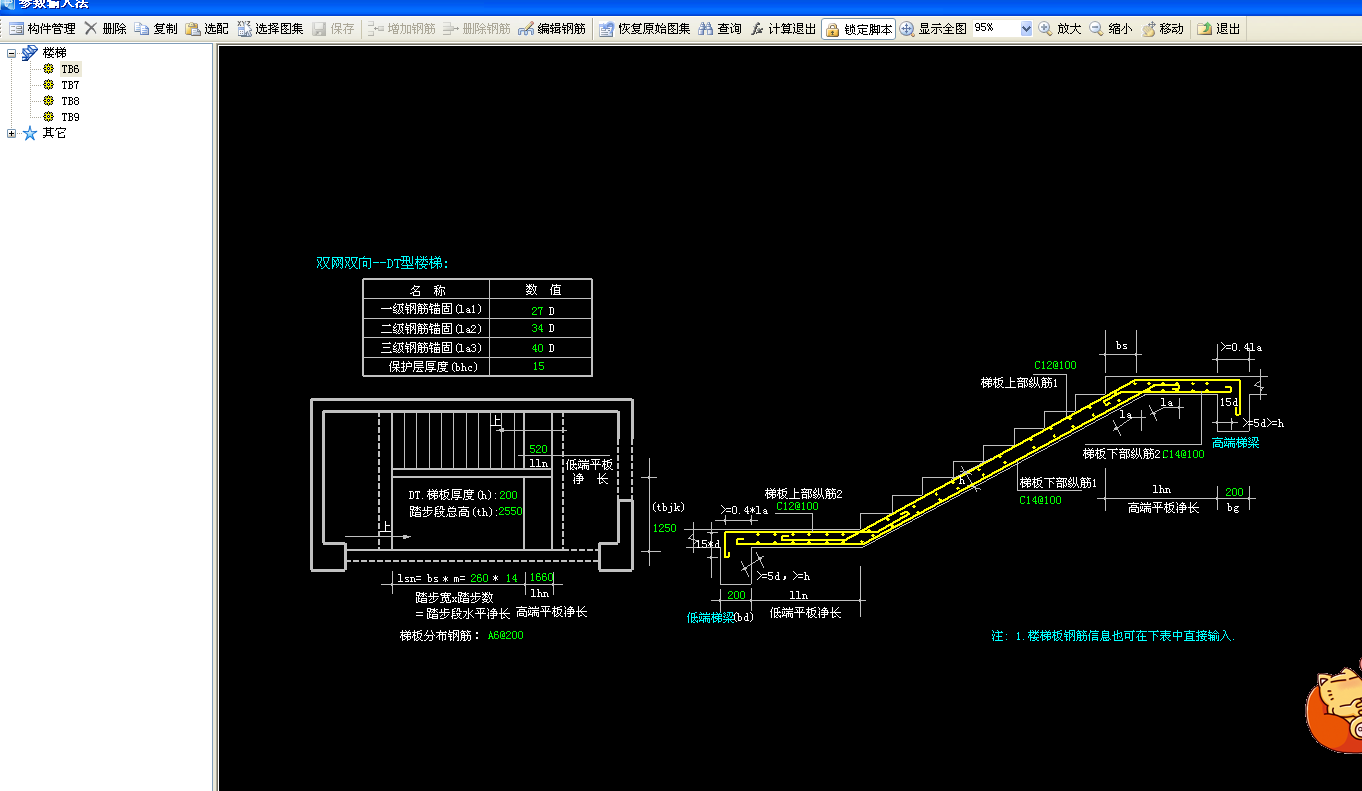The height and width of the screenshot is (791, 1362).
Task: Click the 删除 delete tool
Action: coord(105,29)
